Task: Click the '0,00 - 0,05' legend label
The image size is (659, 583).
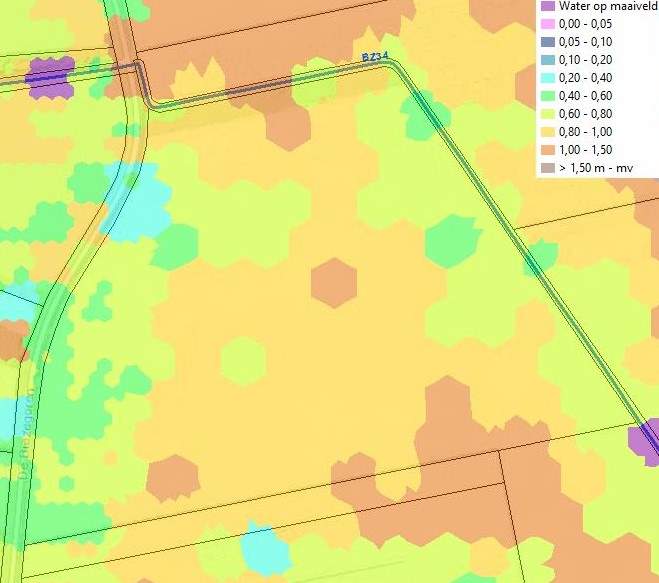Action: tap(585, 24)
